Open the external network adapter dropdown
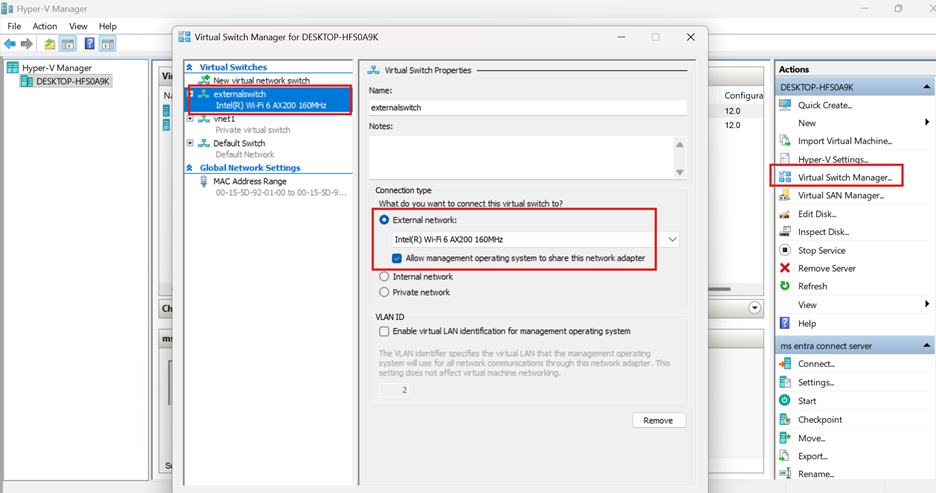 (x=672, y=240)
